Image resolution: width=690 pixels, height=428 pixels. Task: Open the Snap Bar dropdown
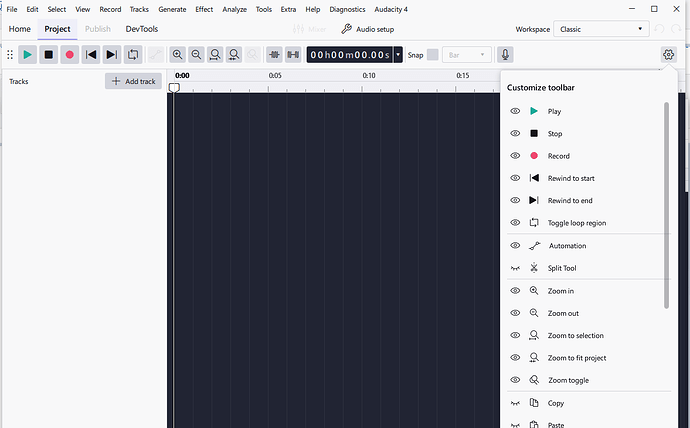pos(467,55)
